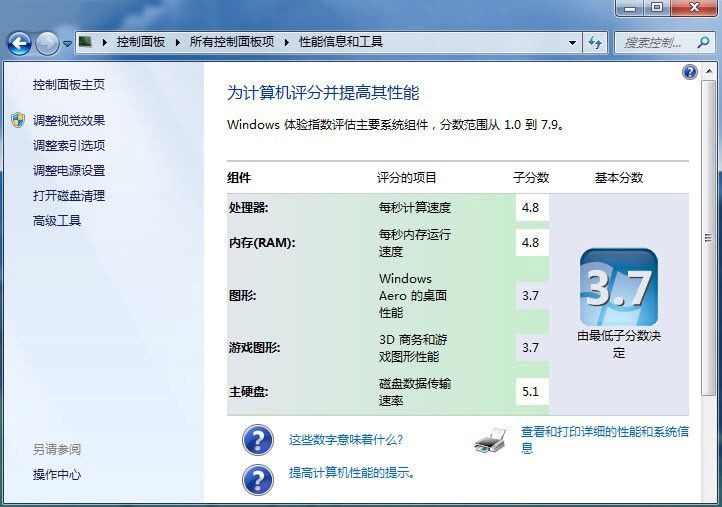Close the window
The width and height of the screenshot is (722, 507).
[694, 8]
